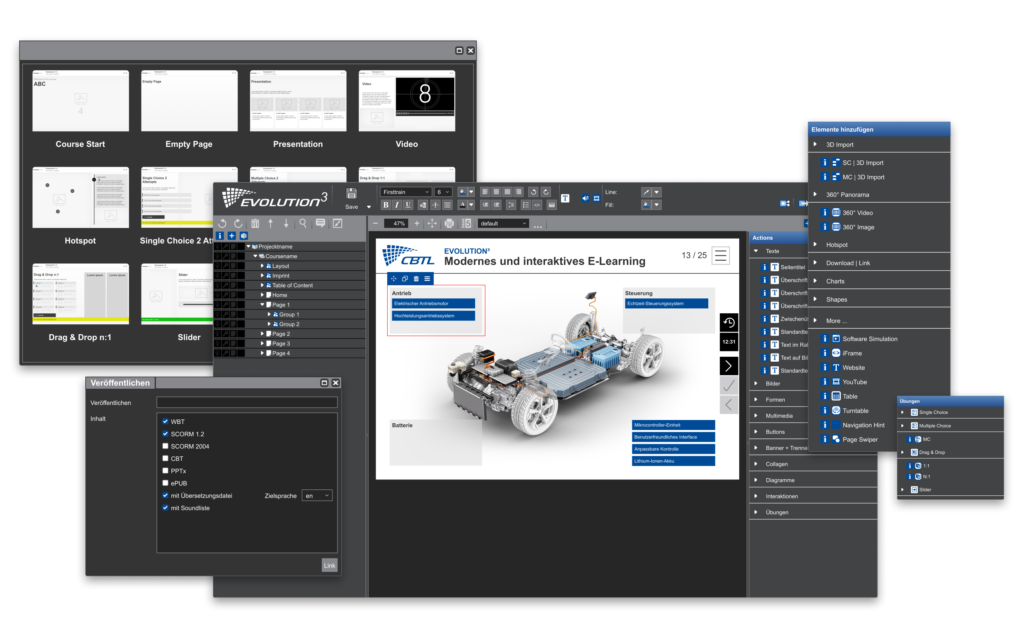Uncheck mit Soundliste checkbox

165,507
